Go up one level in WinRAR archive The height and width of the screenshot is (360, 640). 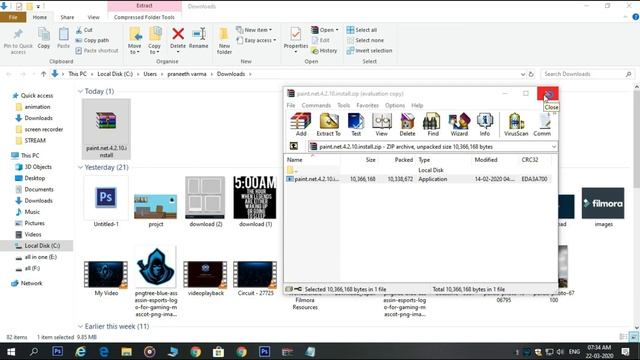293,146
